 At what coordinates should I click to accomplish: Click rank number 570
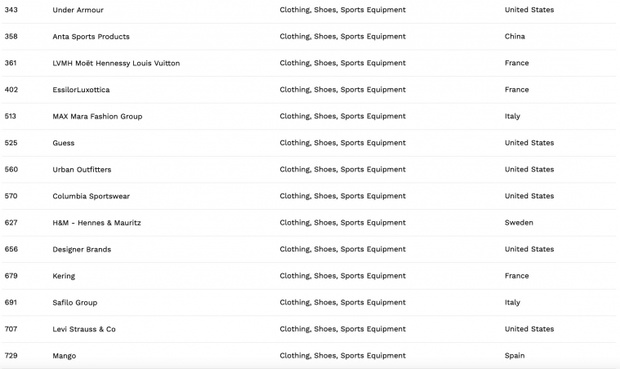[x=11, y=196]
